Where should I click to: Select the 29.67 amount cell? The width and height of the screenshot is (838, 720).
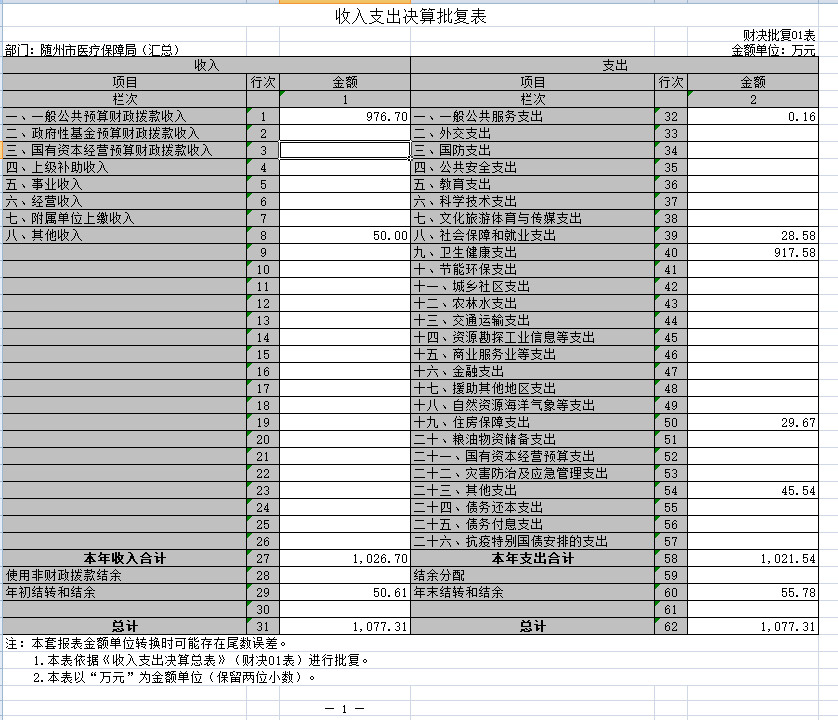(x=752, y=423)
